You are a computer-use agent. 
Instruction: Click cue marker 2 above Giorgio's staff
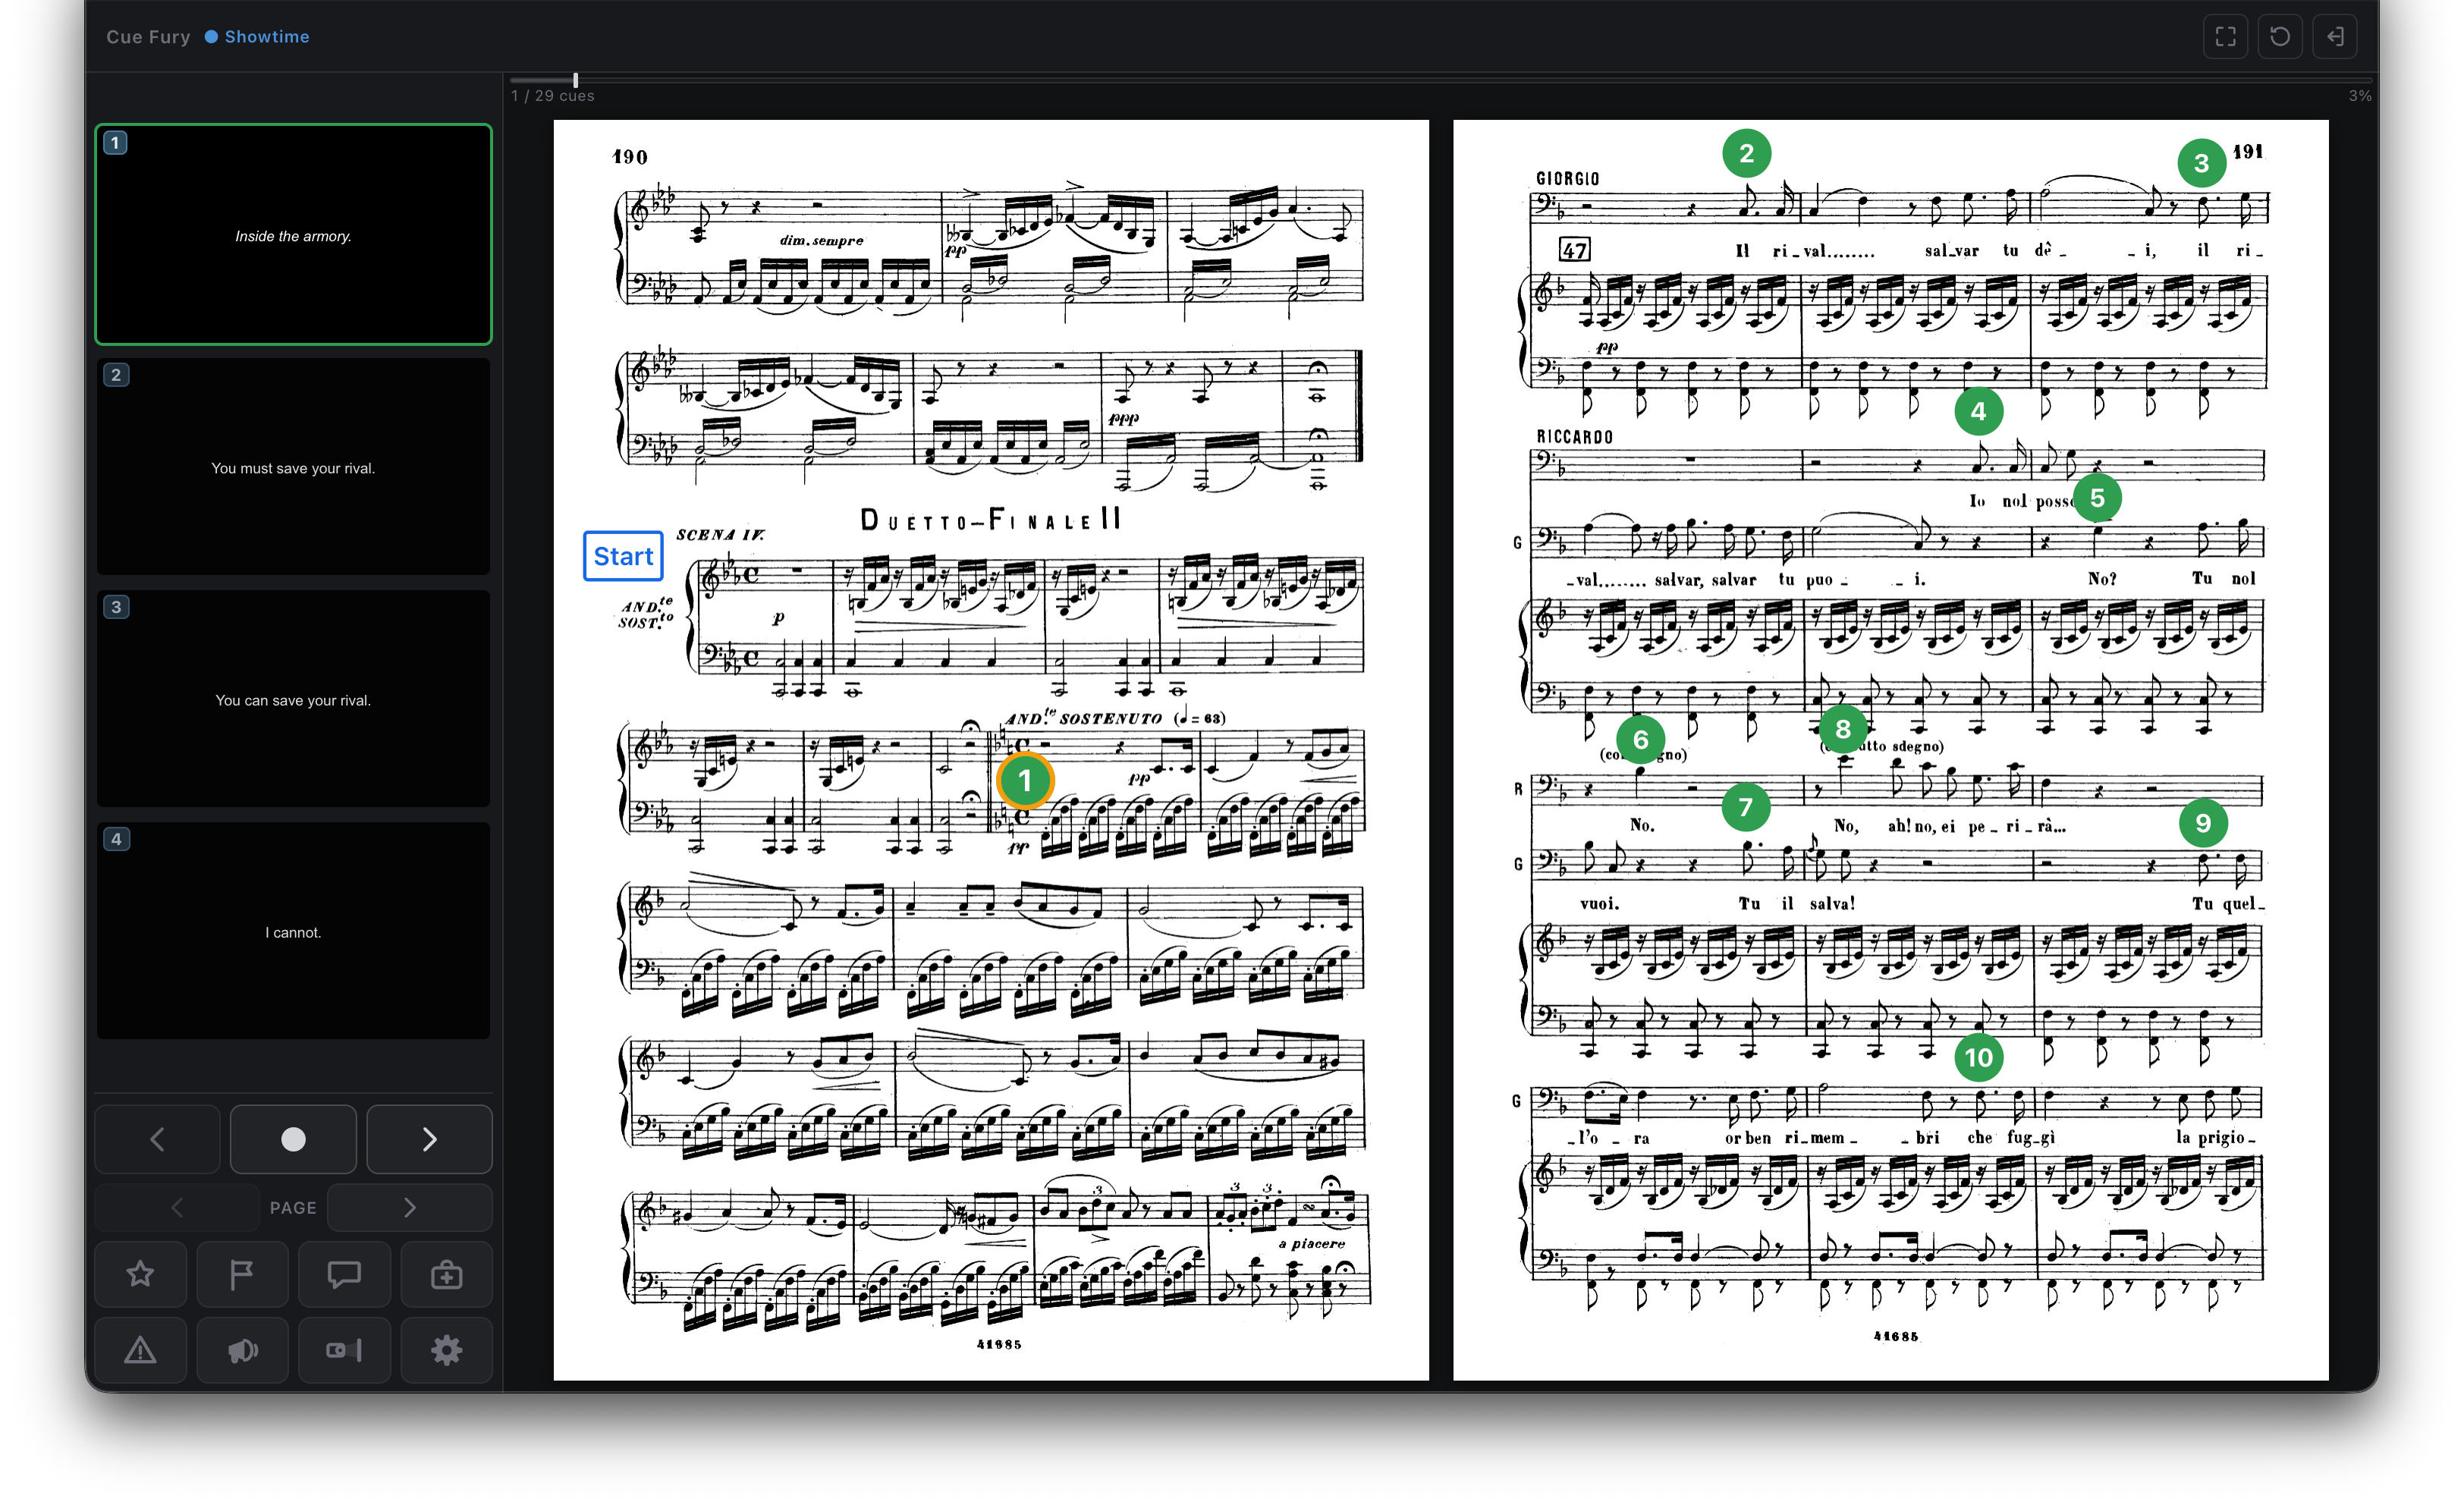tap(1746, 153)
